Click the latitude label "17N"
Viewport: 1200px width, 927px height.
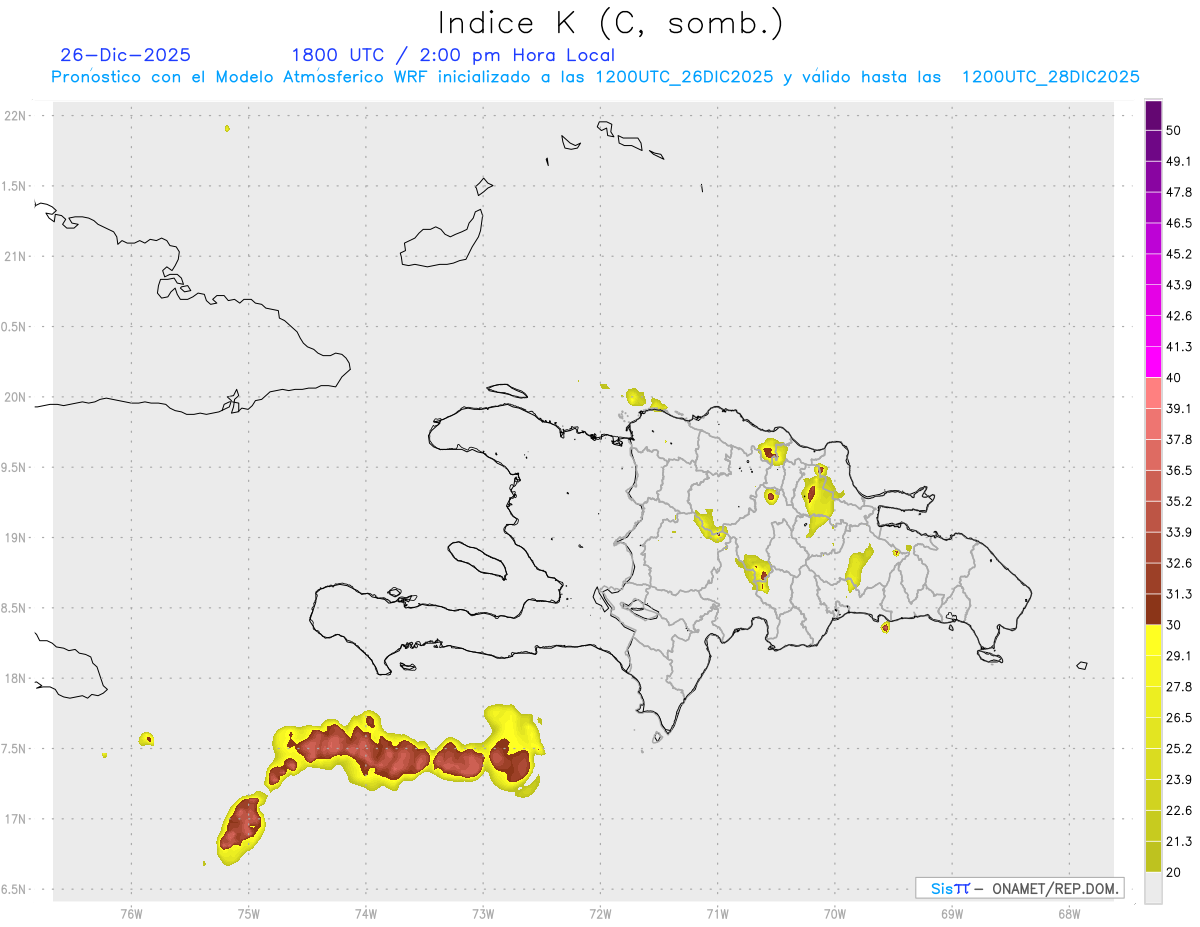(15, 819)
